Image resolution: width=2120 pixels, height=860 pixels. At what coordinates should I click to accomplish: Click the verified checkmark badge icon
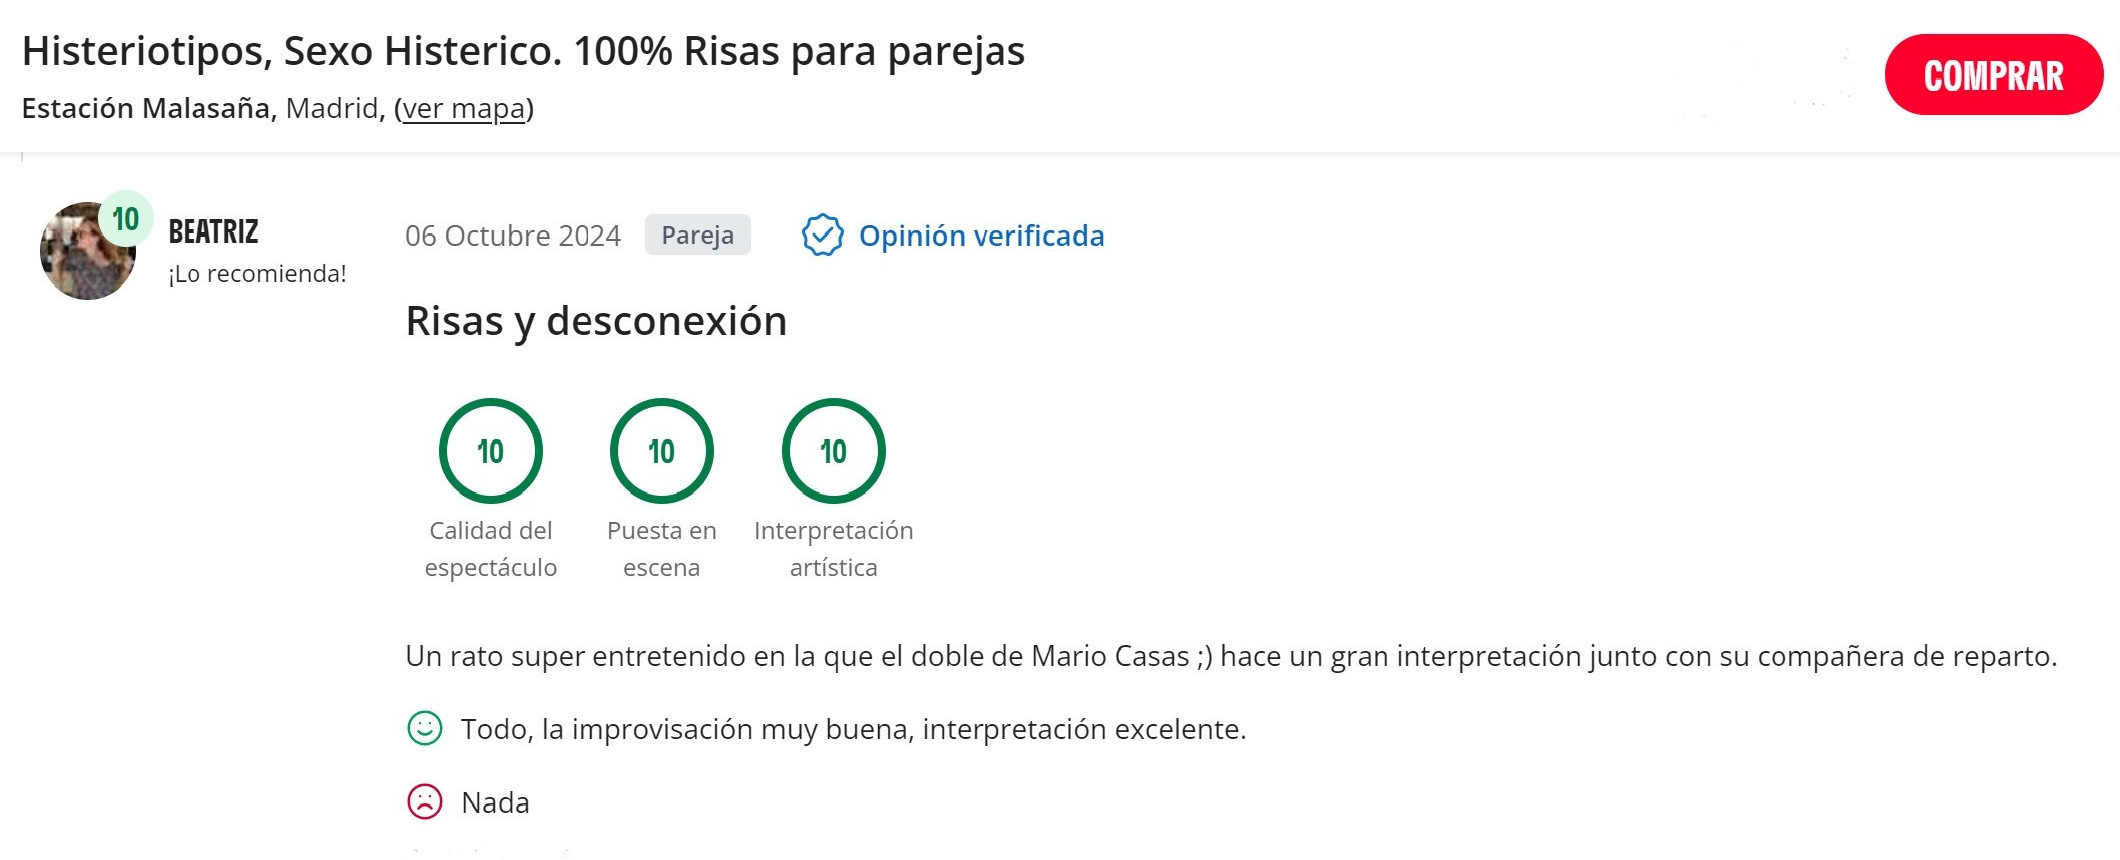822,235
